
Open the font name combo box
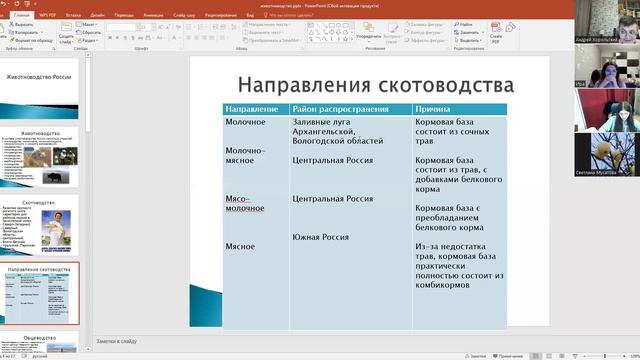point(121,27)
